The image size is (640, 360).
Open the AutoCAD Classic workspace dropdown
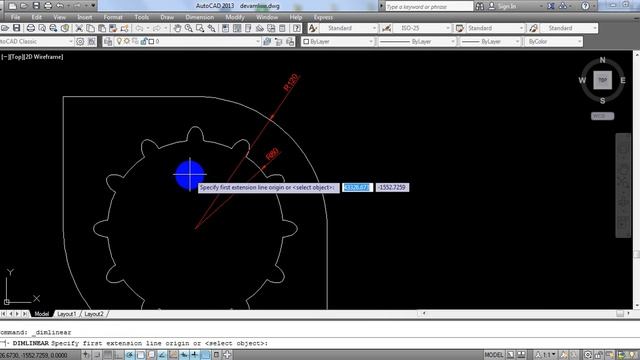[37, 41]
